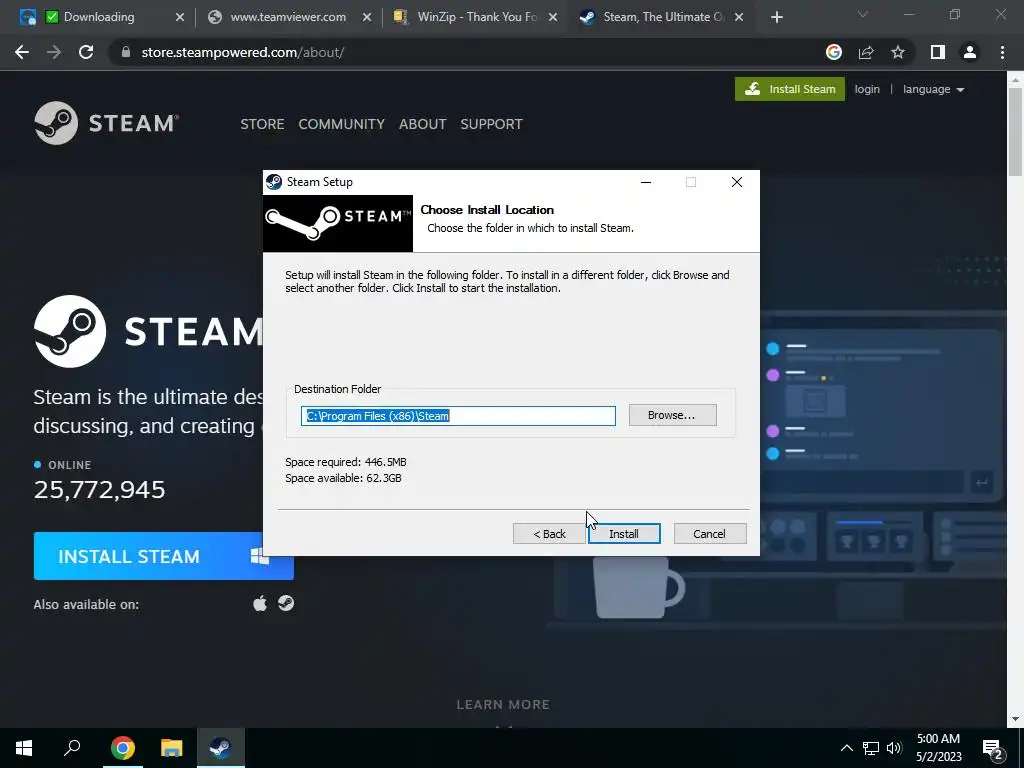Click the Google icon in address bar
The image size is (1024, 768).
click(834, 52)
